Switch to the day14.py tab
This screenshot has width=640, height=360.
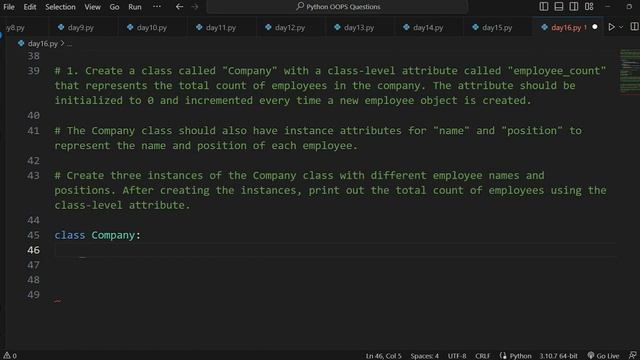tap(427, 27)
